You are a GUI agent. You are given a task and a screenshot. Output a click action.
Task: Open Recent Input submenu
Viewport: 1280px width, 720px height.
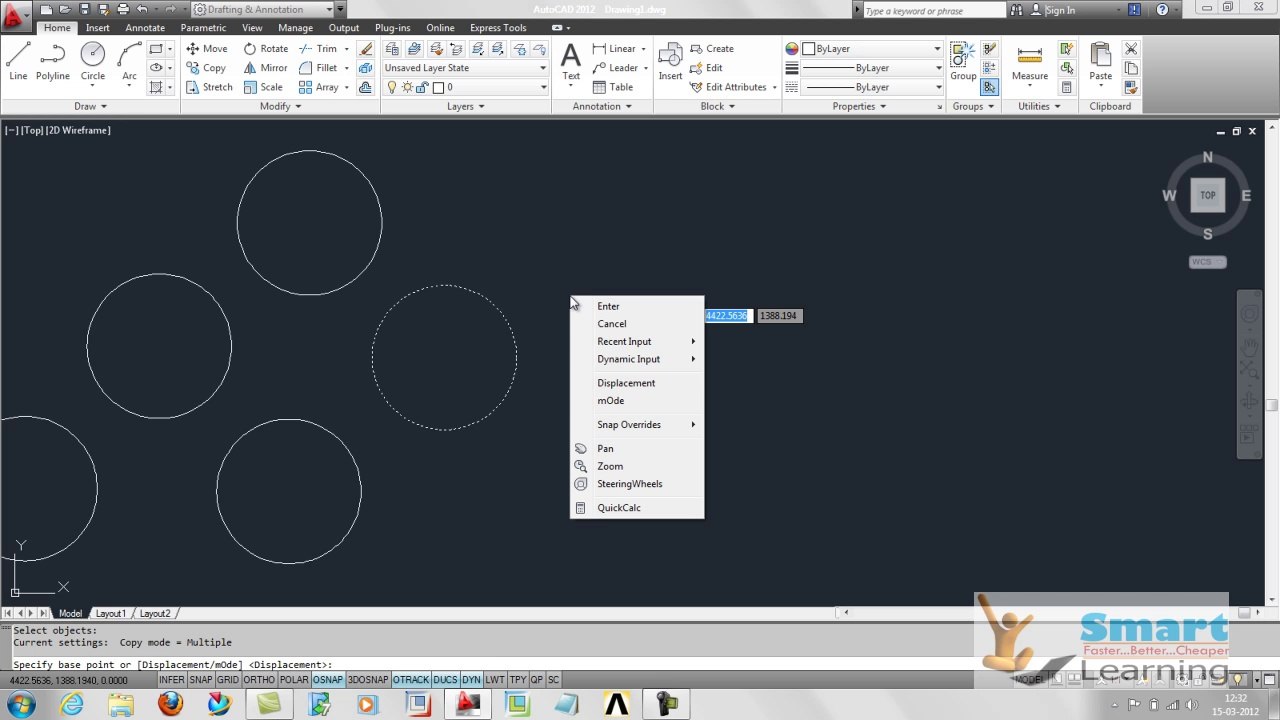coord(637,342)
